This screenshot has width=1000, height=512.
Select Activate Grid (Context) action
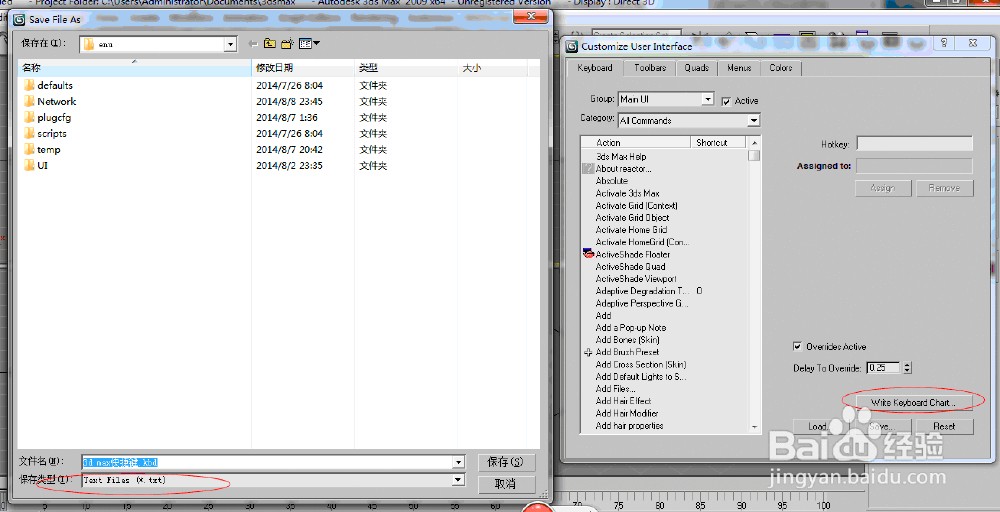[636, 205]
